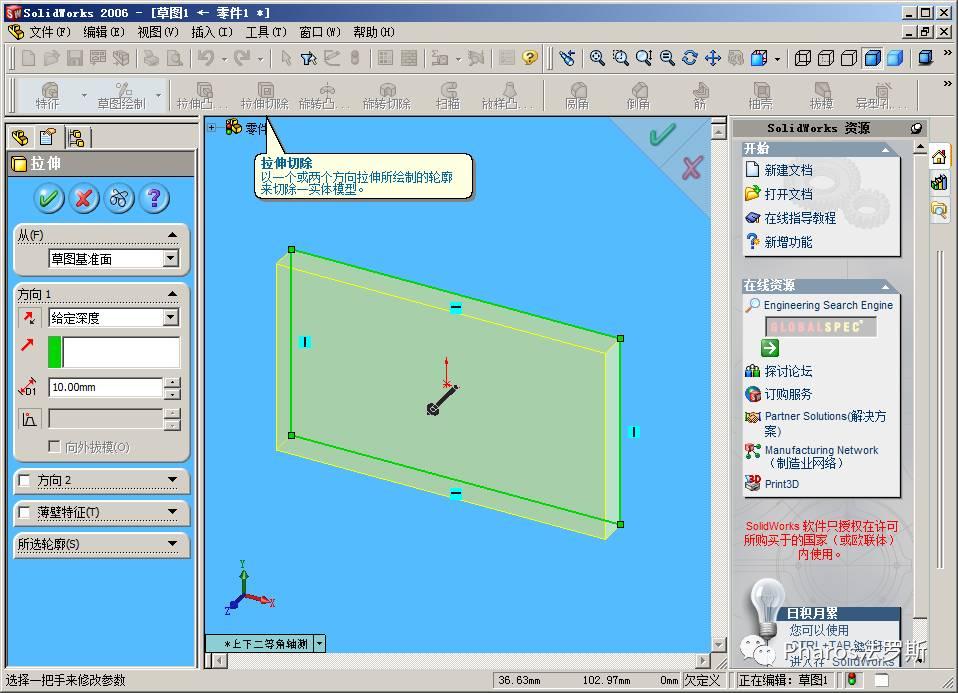This screenshot has height=693, width=958.
Task: Click the Previous View icon
Action: click(x=567, y=58)
